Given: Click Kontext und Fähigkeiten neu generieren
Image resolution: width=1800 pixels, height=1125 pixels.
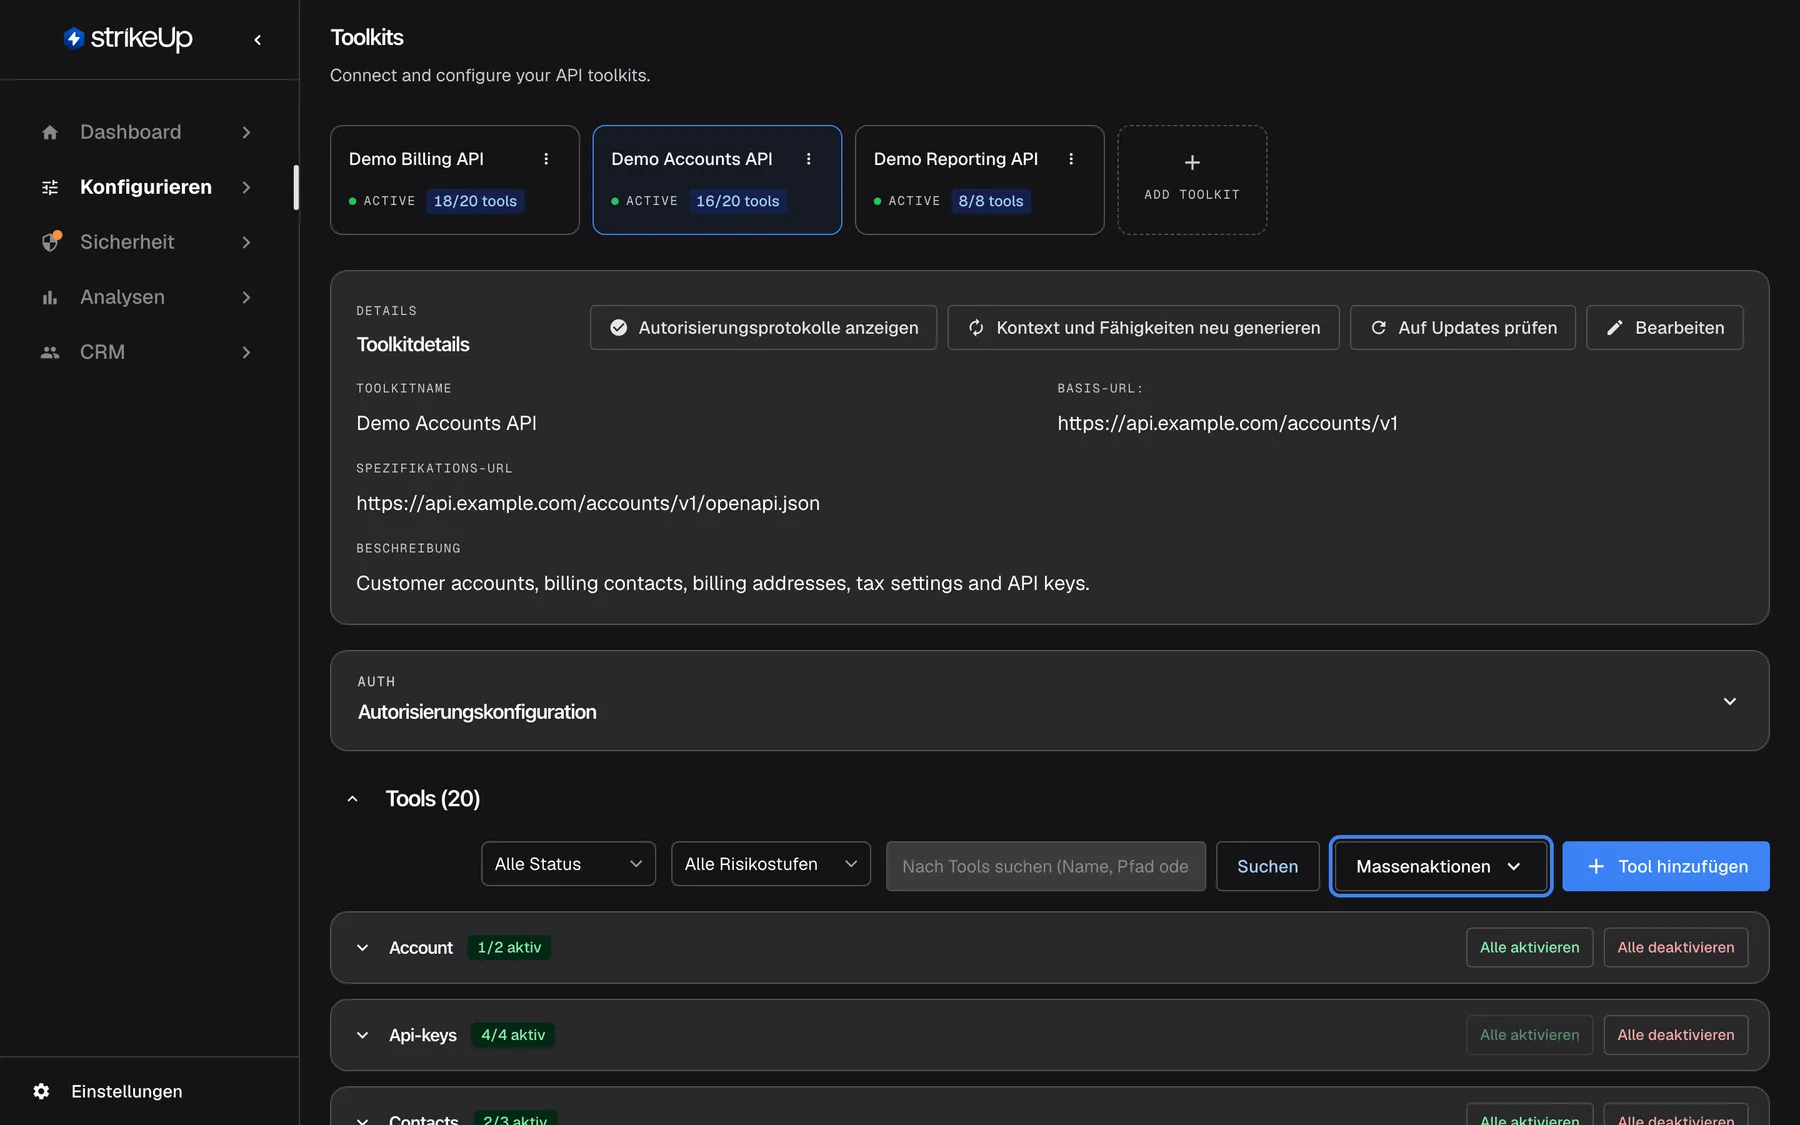Looking at the screenshot, I should pos(1143,328).
